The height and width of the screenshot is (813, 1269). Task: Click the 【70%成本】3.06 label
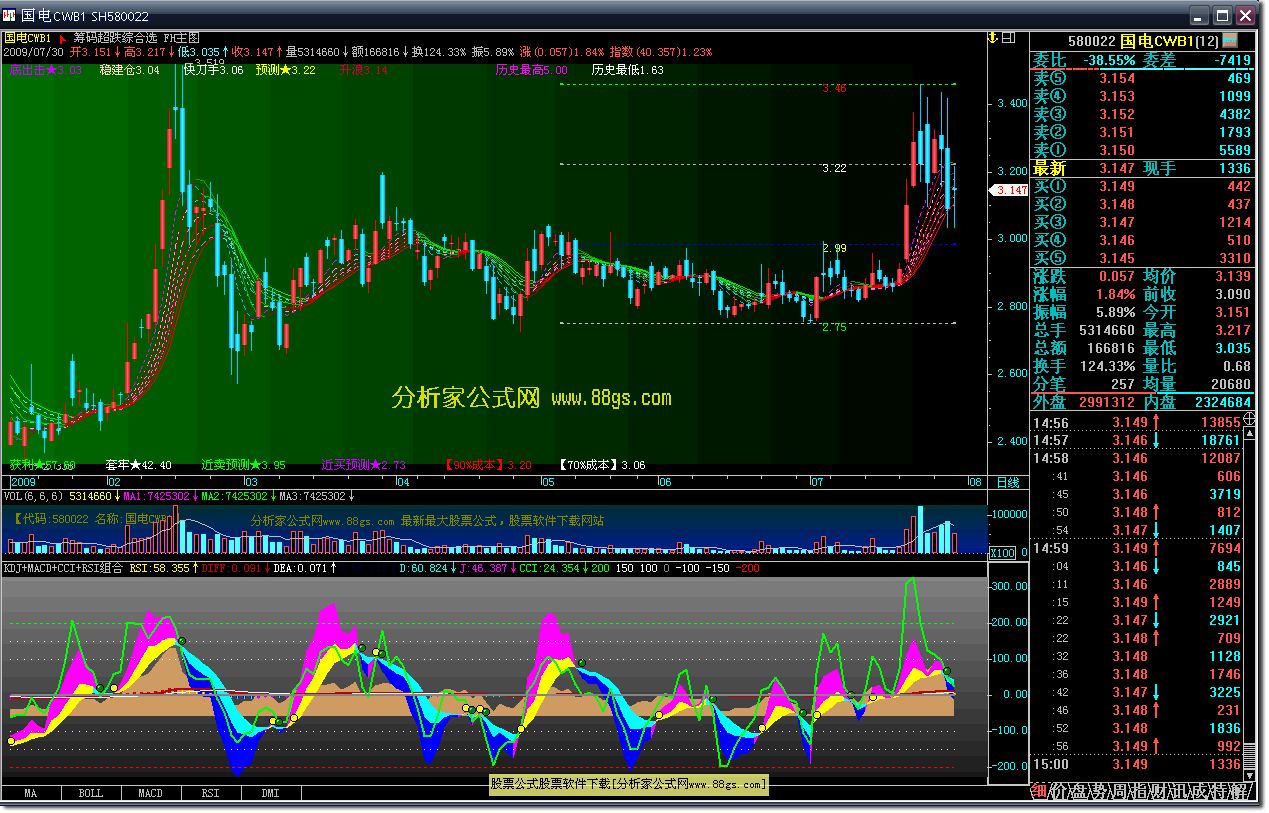pyautogui.click(x=602, y=465)
